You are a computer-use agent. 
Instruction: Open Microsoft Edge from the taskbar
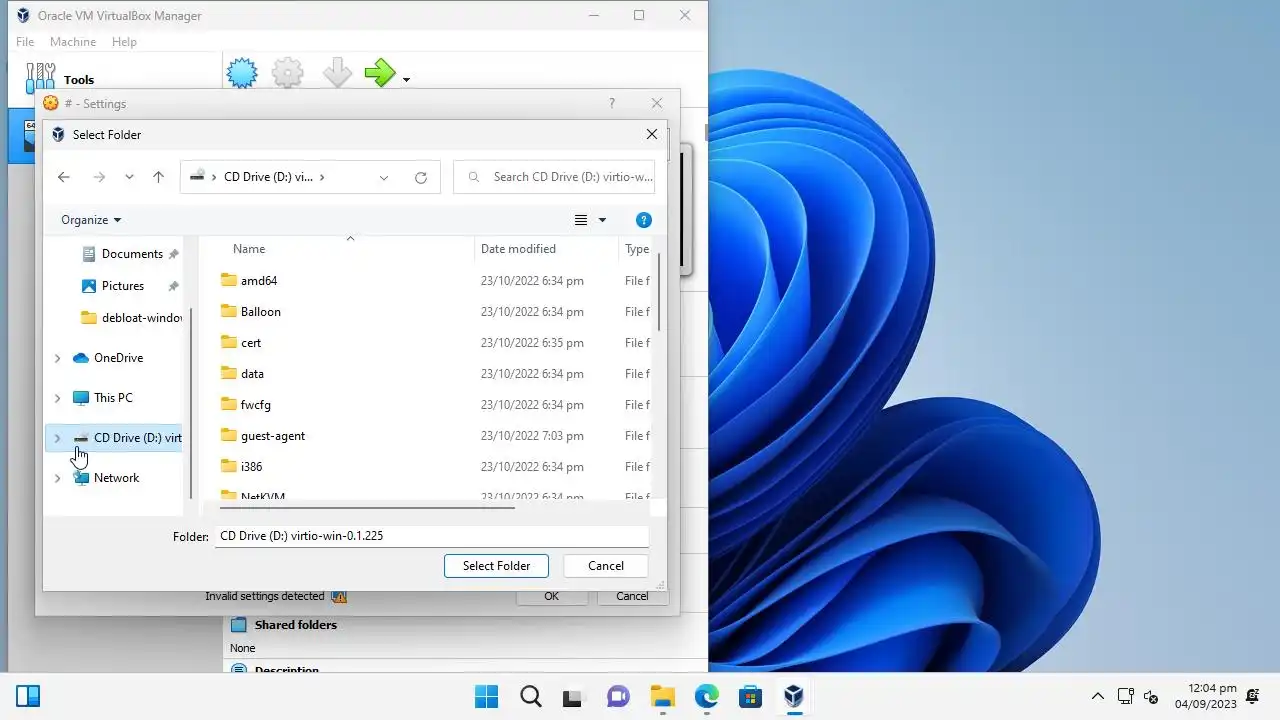point(706,696)
